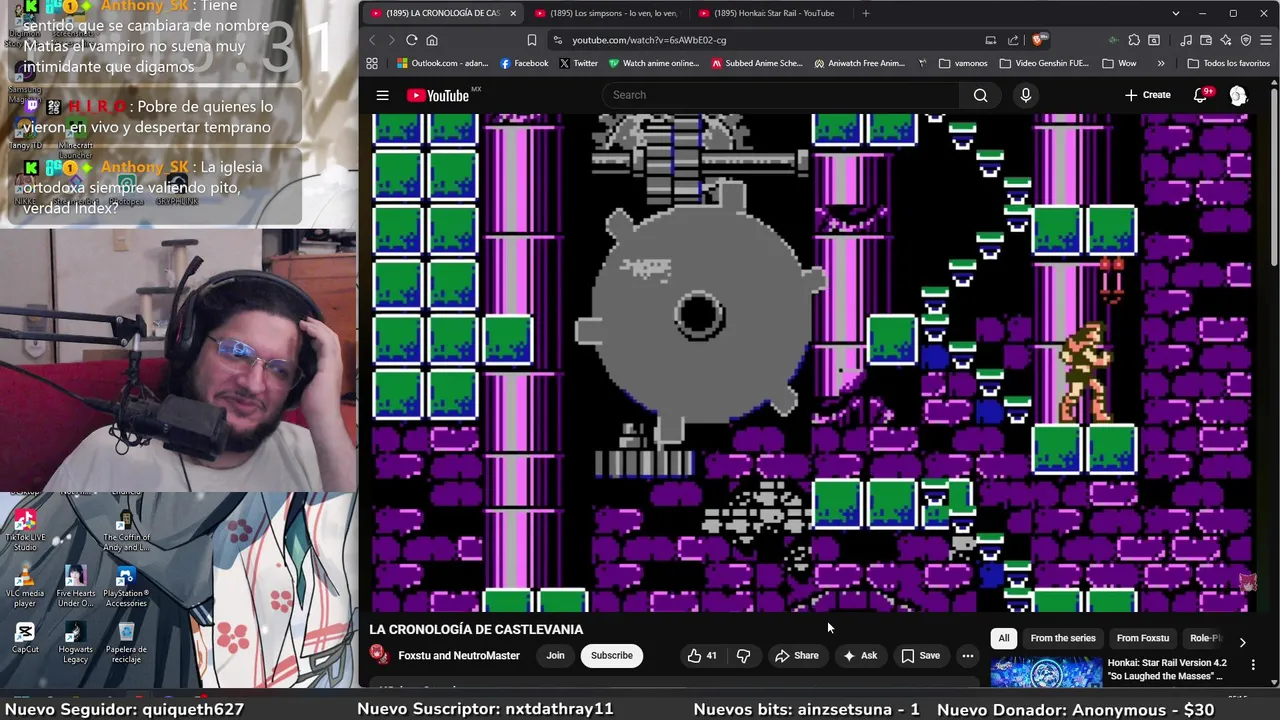Click the Ask button
This screenshot has width=1280, height=720.
(x=860, y=656)
